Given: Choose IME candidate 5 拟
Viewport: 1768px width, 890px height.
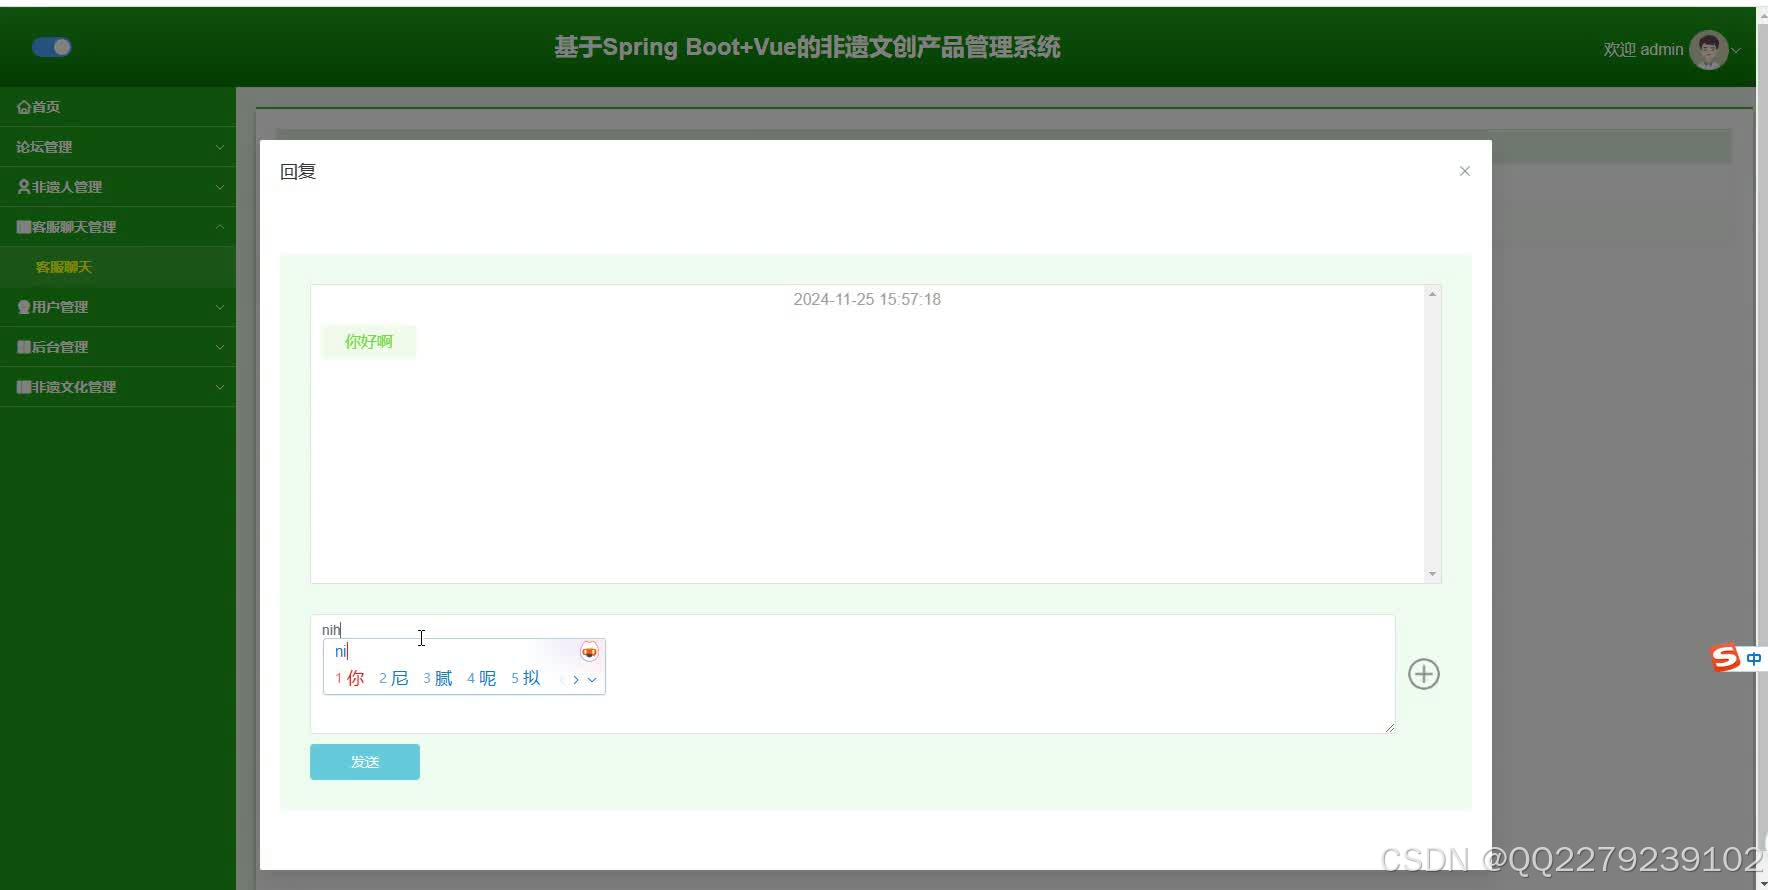Looking at the screenshot, I should tap(526, 678).
